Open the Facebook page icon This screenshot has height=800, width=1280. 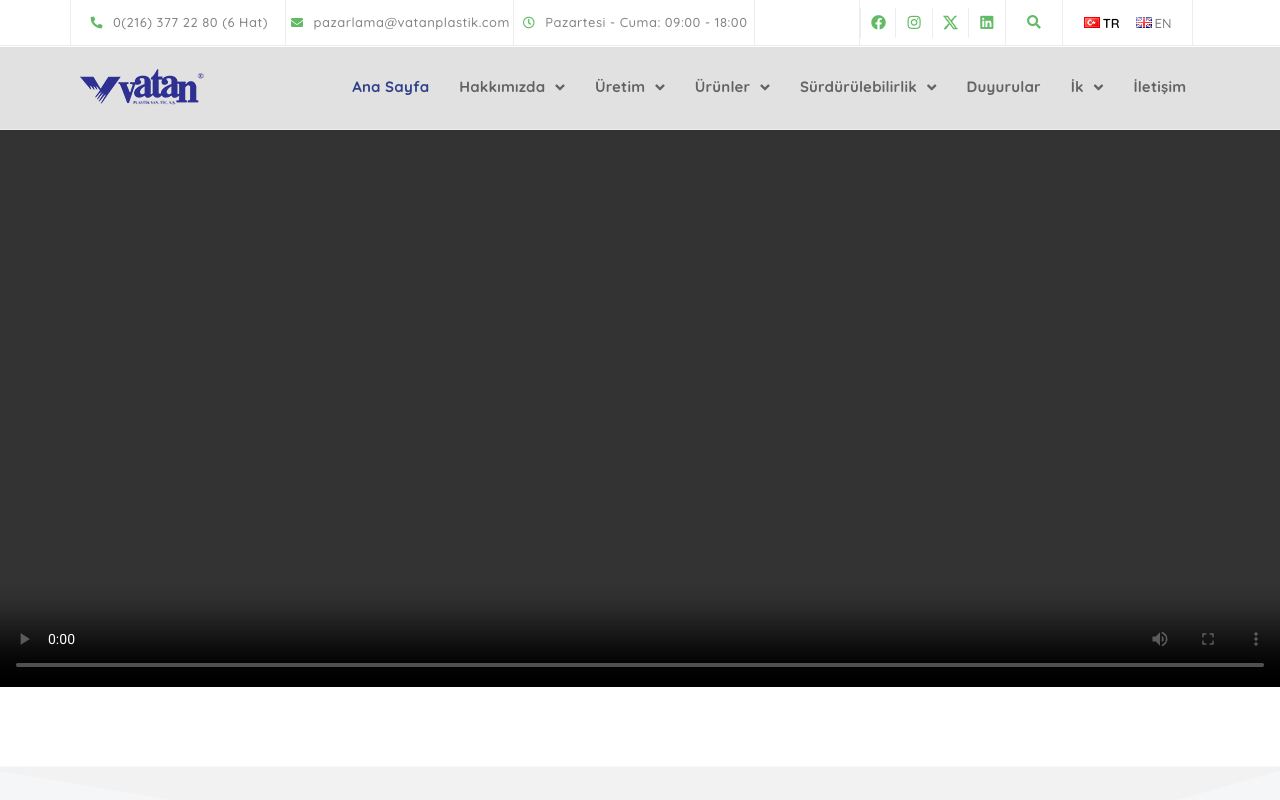tap(878, 22)
